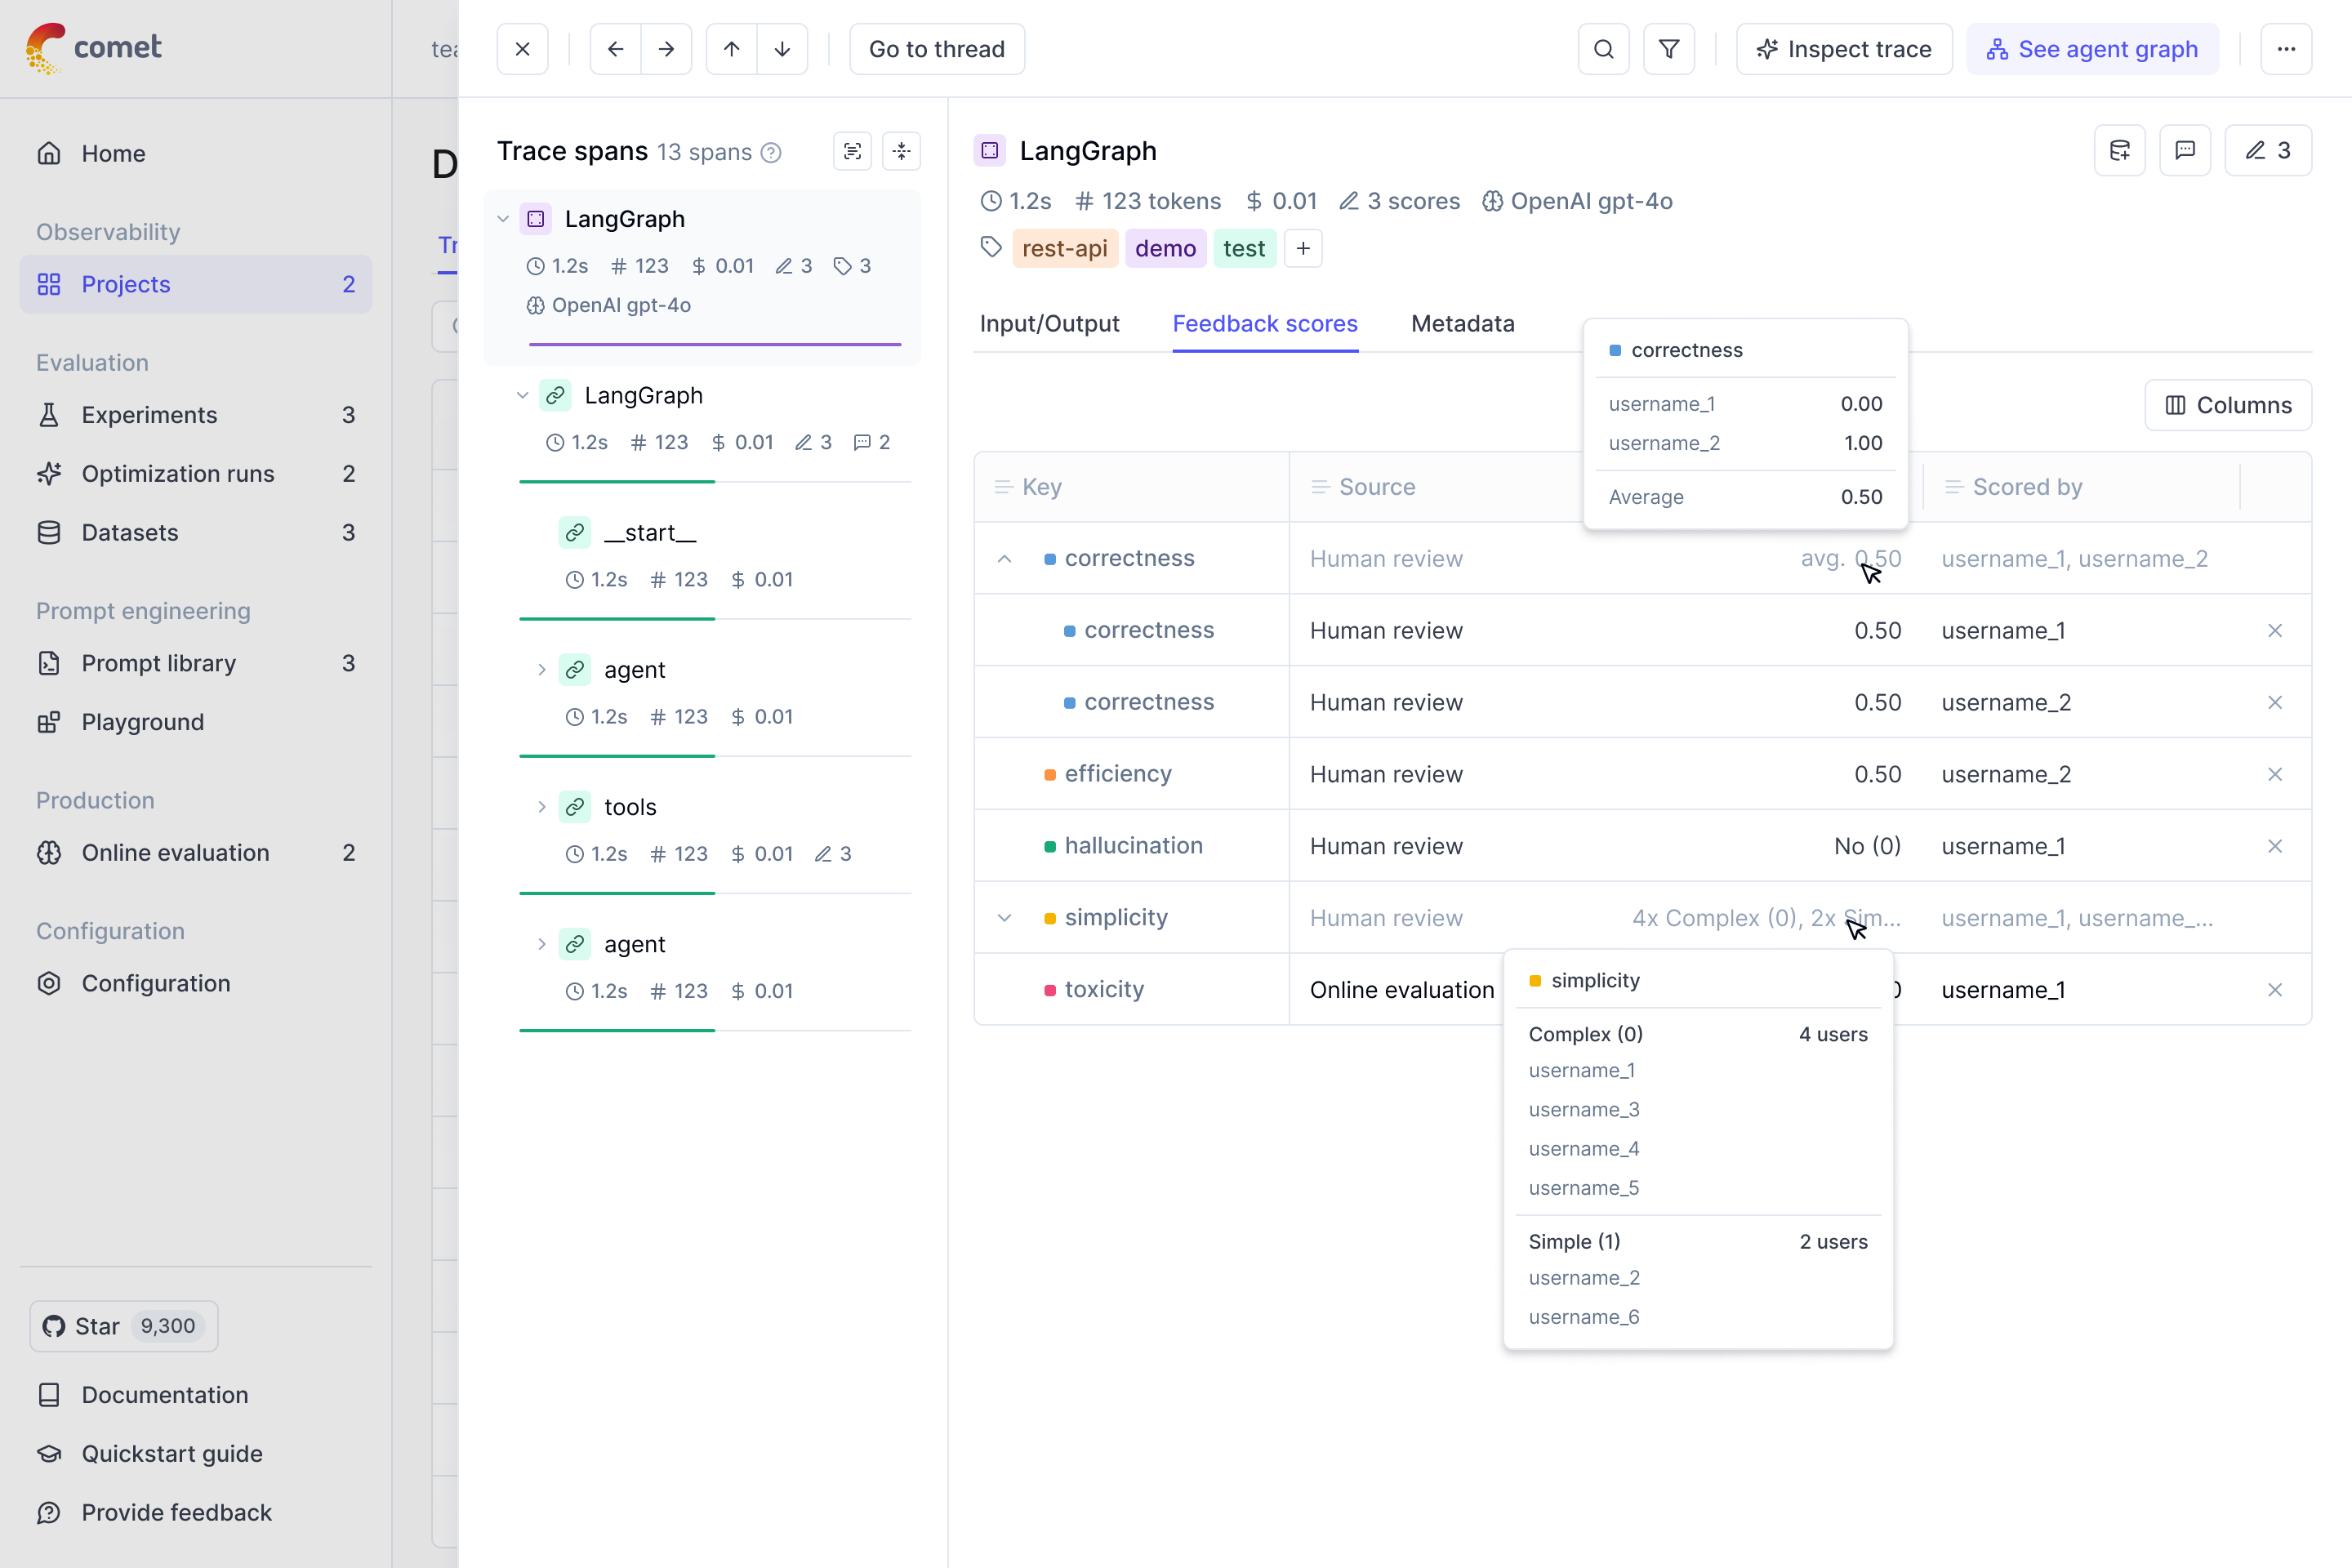Screen dimensions: 2352x1568
Task: Expand the tools span node
Action: coord(541,807)
